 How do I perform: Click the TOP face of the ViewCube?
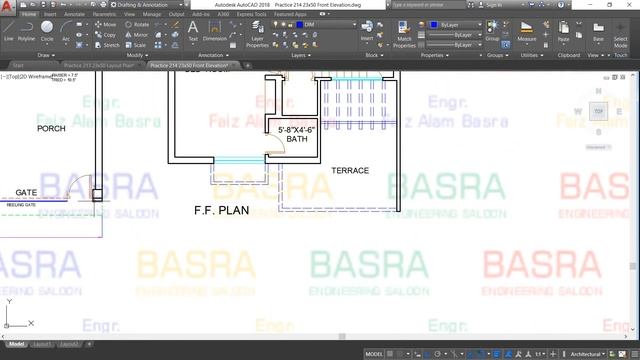pyautogui.click(x=598, y=111)
